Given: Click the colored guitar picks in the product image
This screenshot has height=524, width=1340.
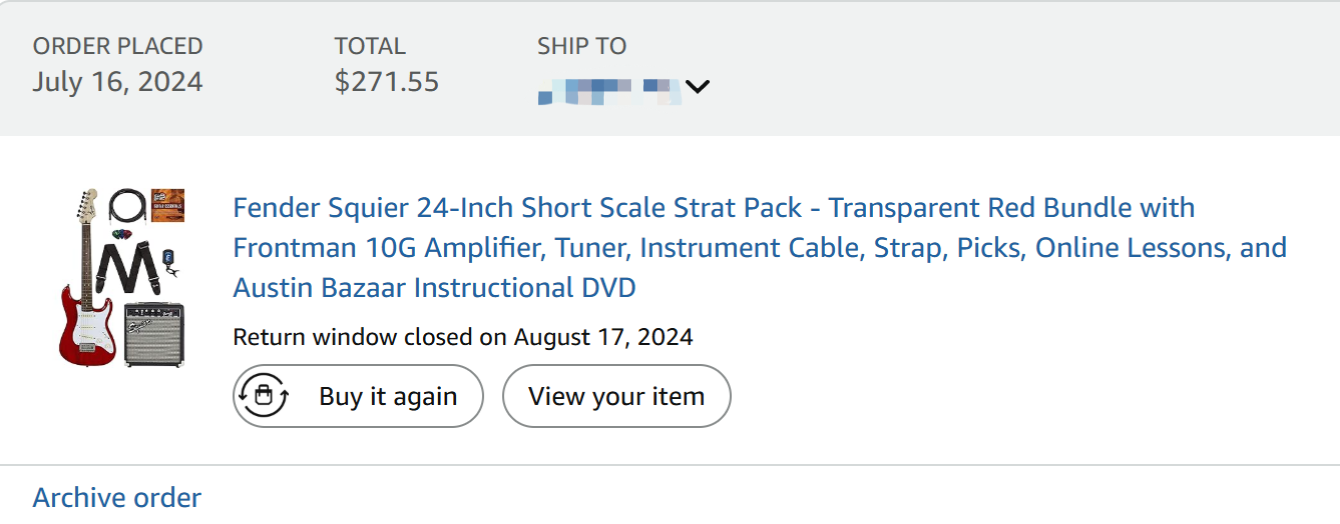Looking at the screenshot, I should point(120,236).
